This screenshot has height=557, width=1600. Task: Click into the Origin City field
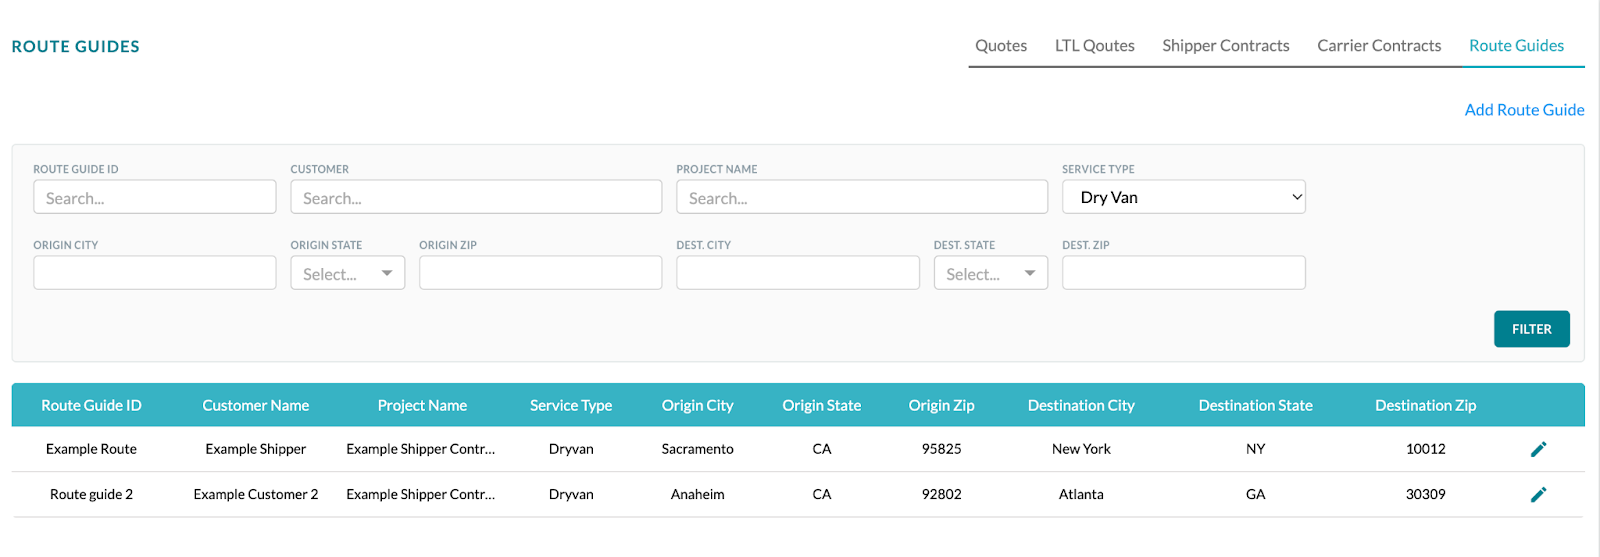click(155, 273)
